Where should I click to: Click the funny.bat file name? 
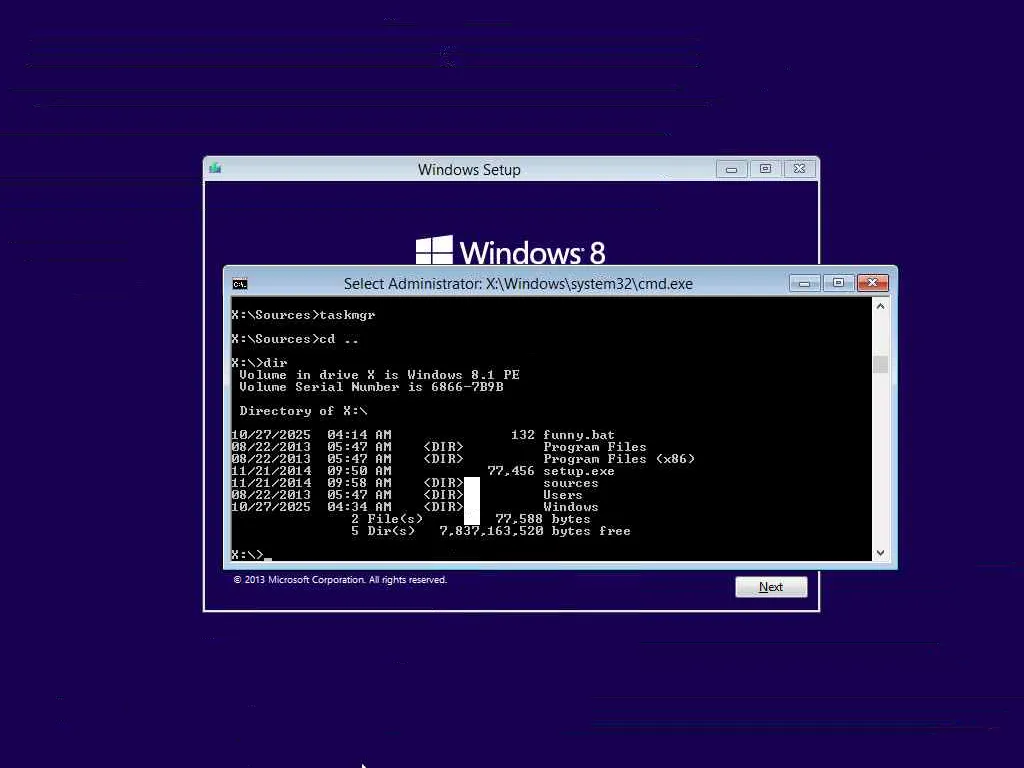tap(579, 435)
